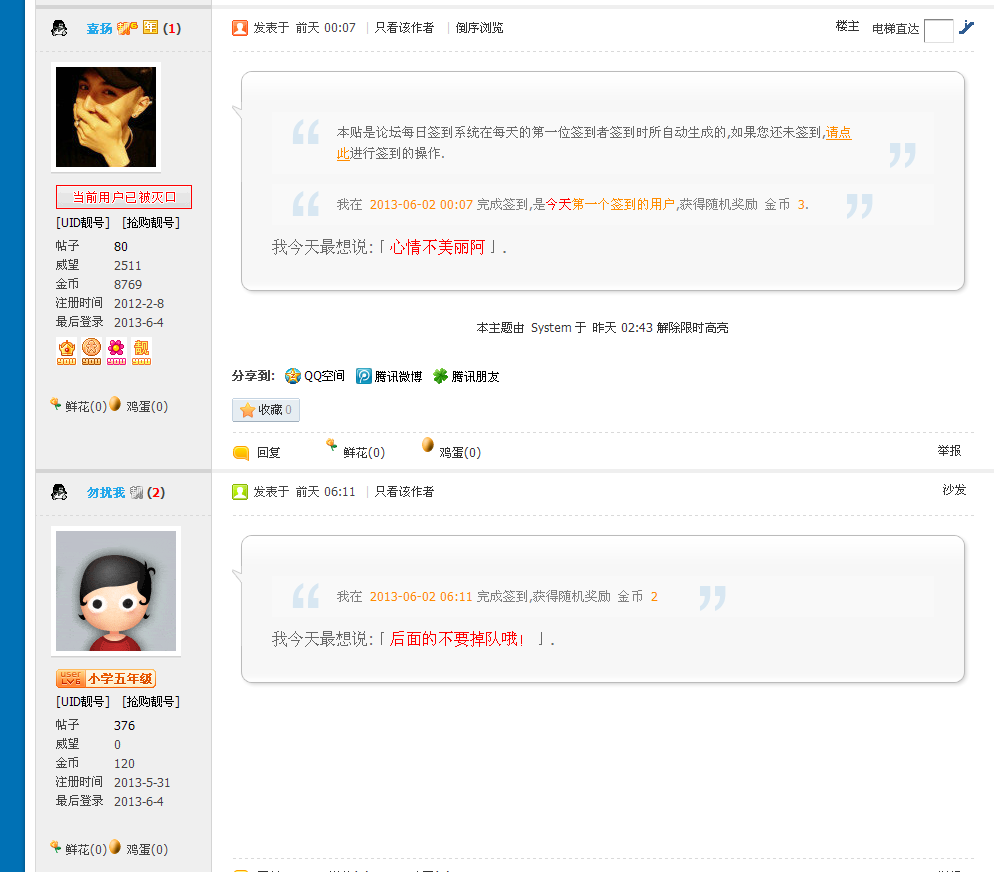This screenshot has width=994, height=872.
Task: Click the 当前用户已被灭口 status badge
Action: tap(124, 197)
